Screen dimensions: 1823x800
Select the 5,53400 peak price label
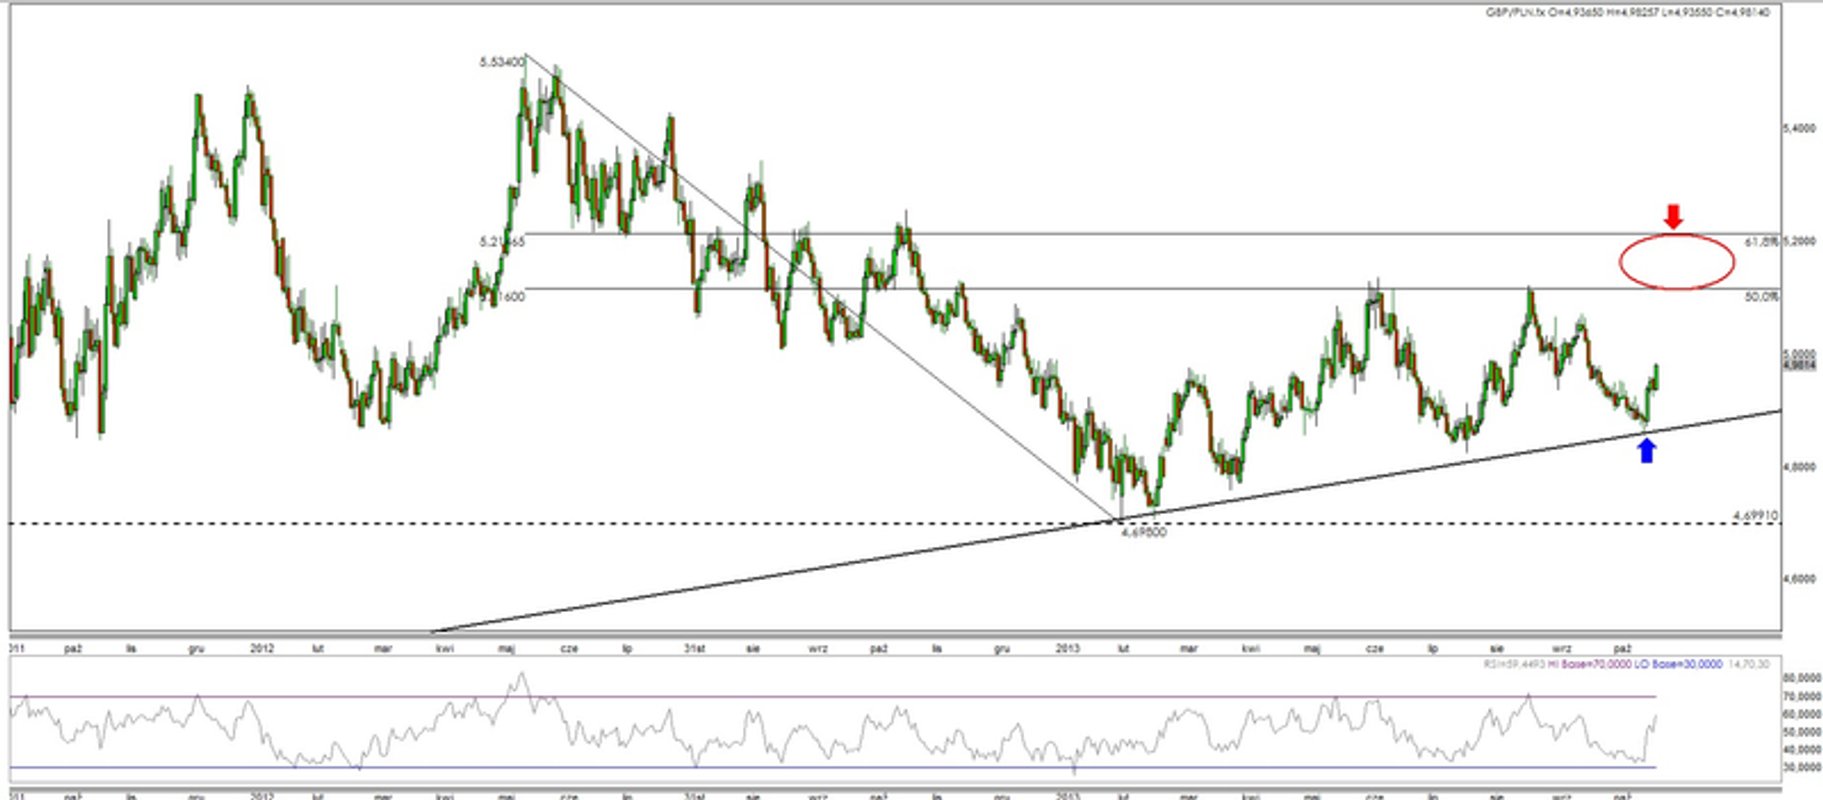[501, 62]
